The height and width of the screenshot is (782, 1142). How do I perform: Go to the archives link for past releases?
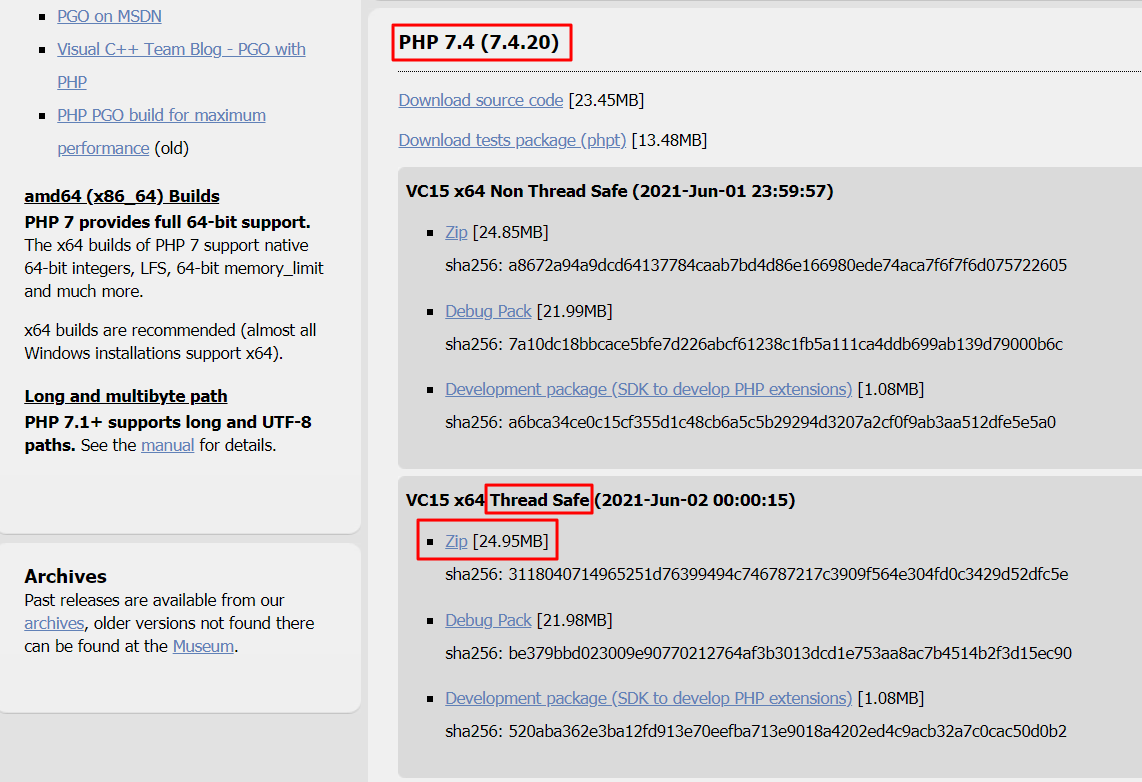point(54,623)
